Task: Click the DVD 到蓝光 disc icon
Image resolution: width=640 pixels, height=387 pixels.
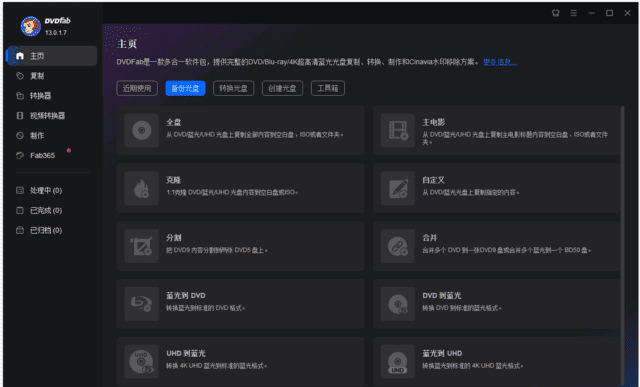Action: pos(398,304)
